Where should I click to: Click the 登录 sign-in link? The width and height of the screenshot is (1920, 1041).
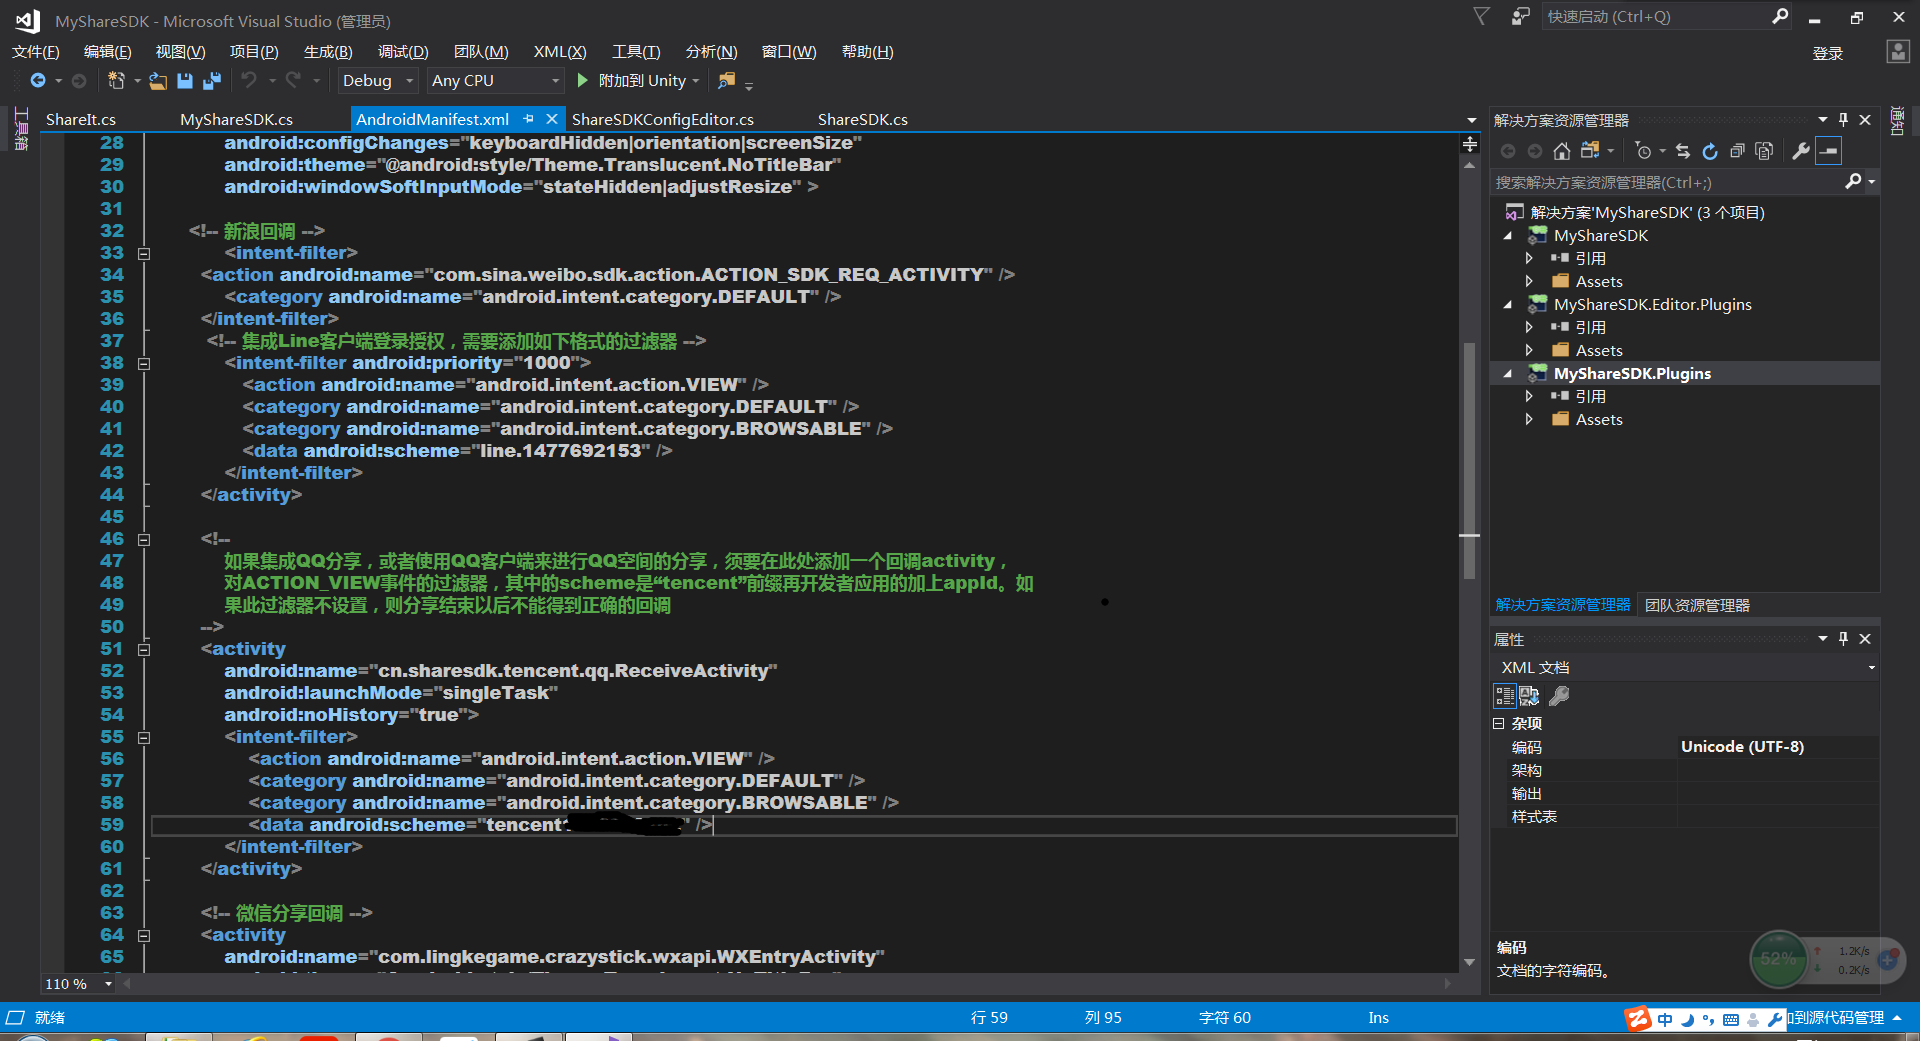coord(1828,53)
